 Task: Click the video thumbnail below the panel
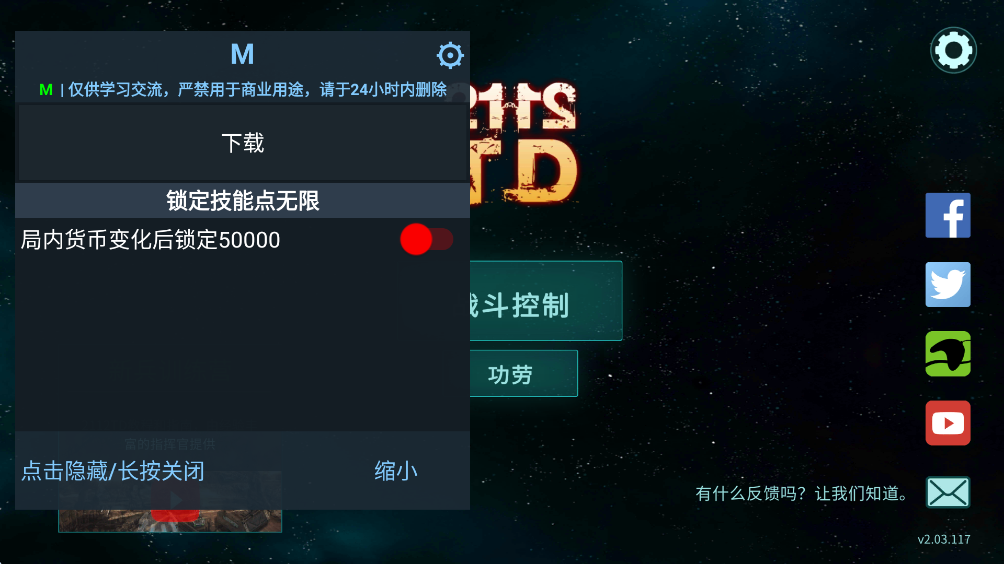point(170,521)
